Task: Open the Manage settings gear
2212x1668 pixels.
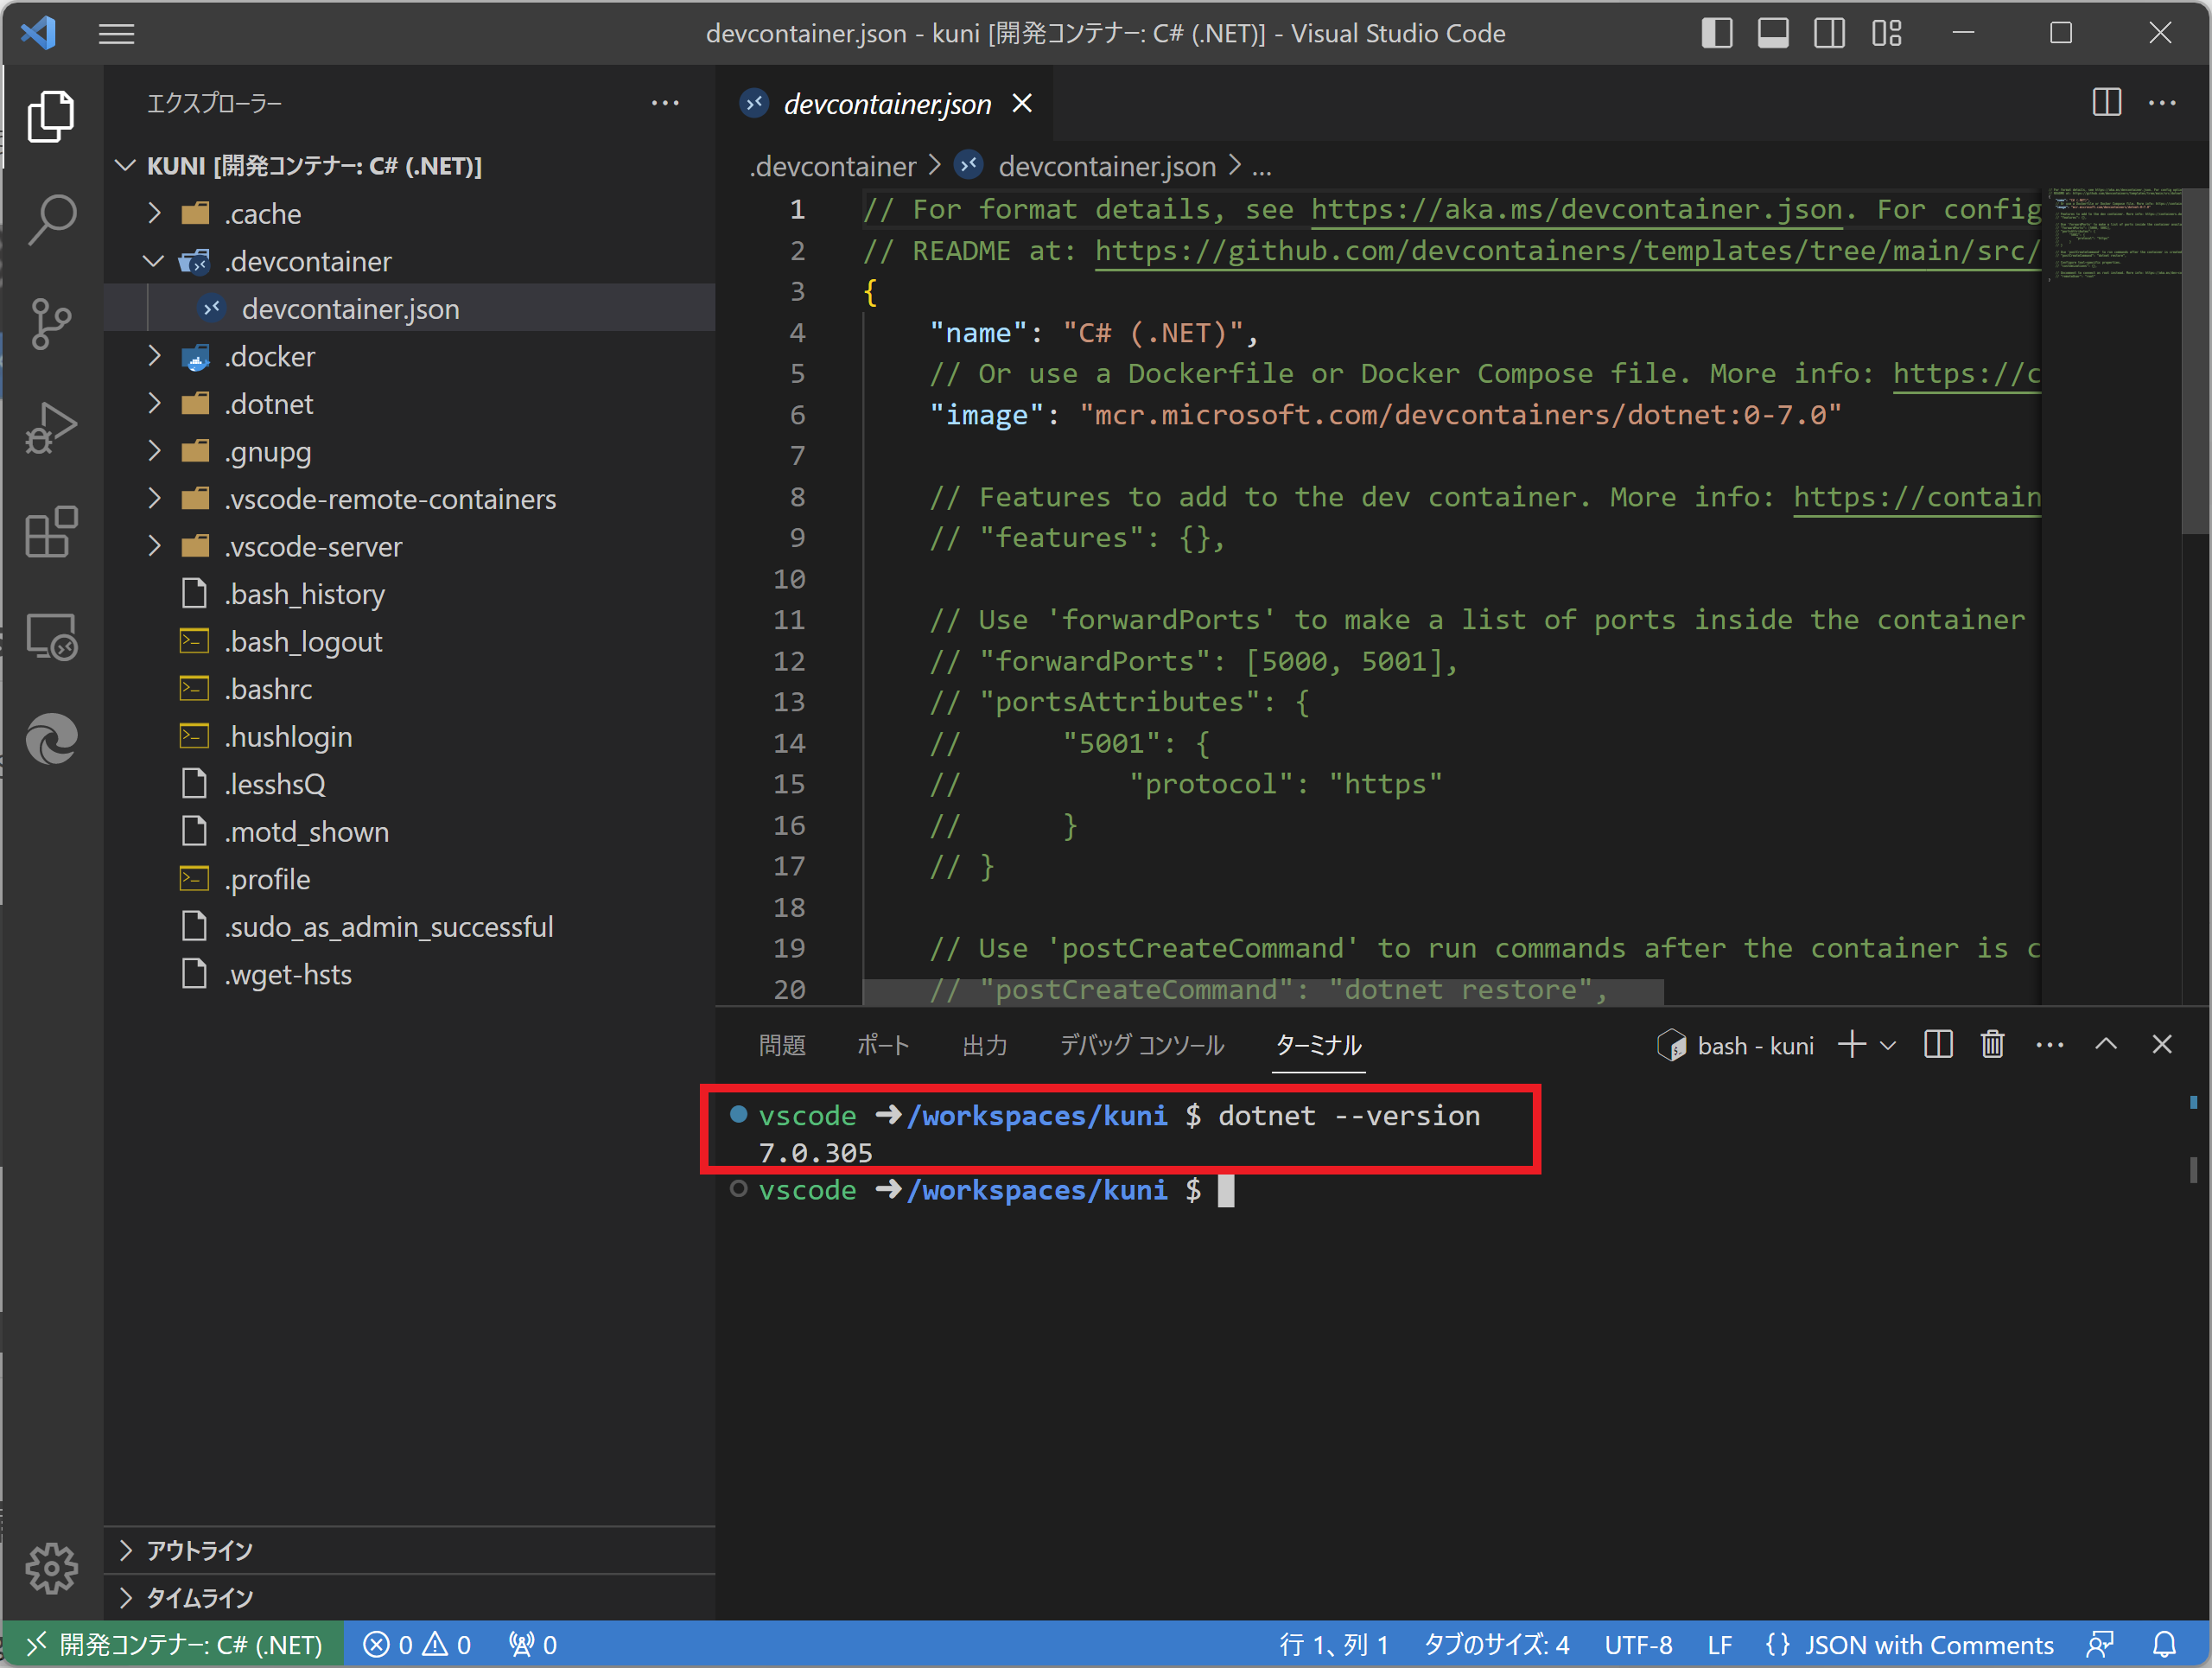Action: pos(51,1568)
